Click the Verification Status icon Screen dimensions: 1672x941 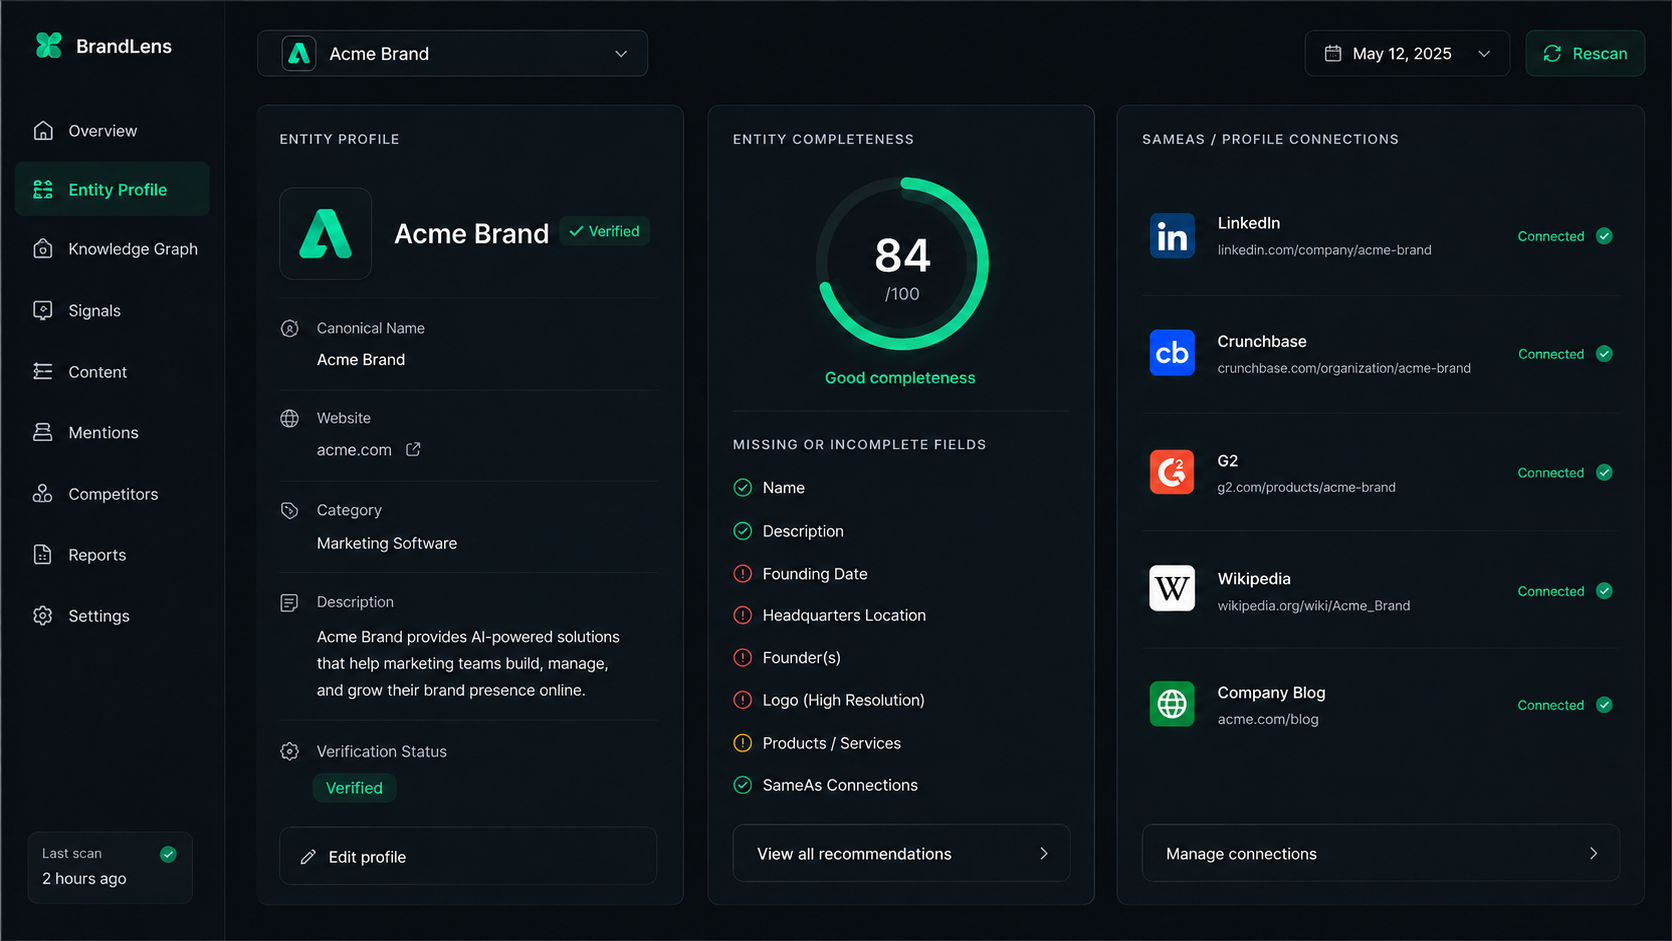tap(290, 752)
